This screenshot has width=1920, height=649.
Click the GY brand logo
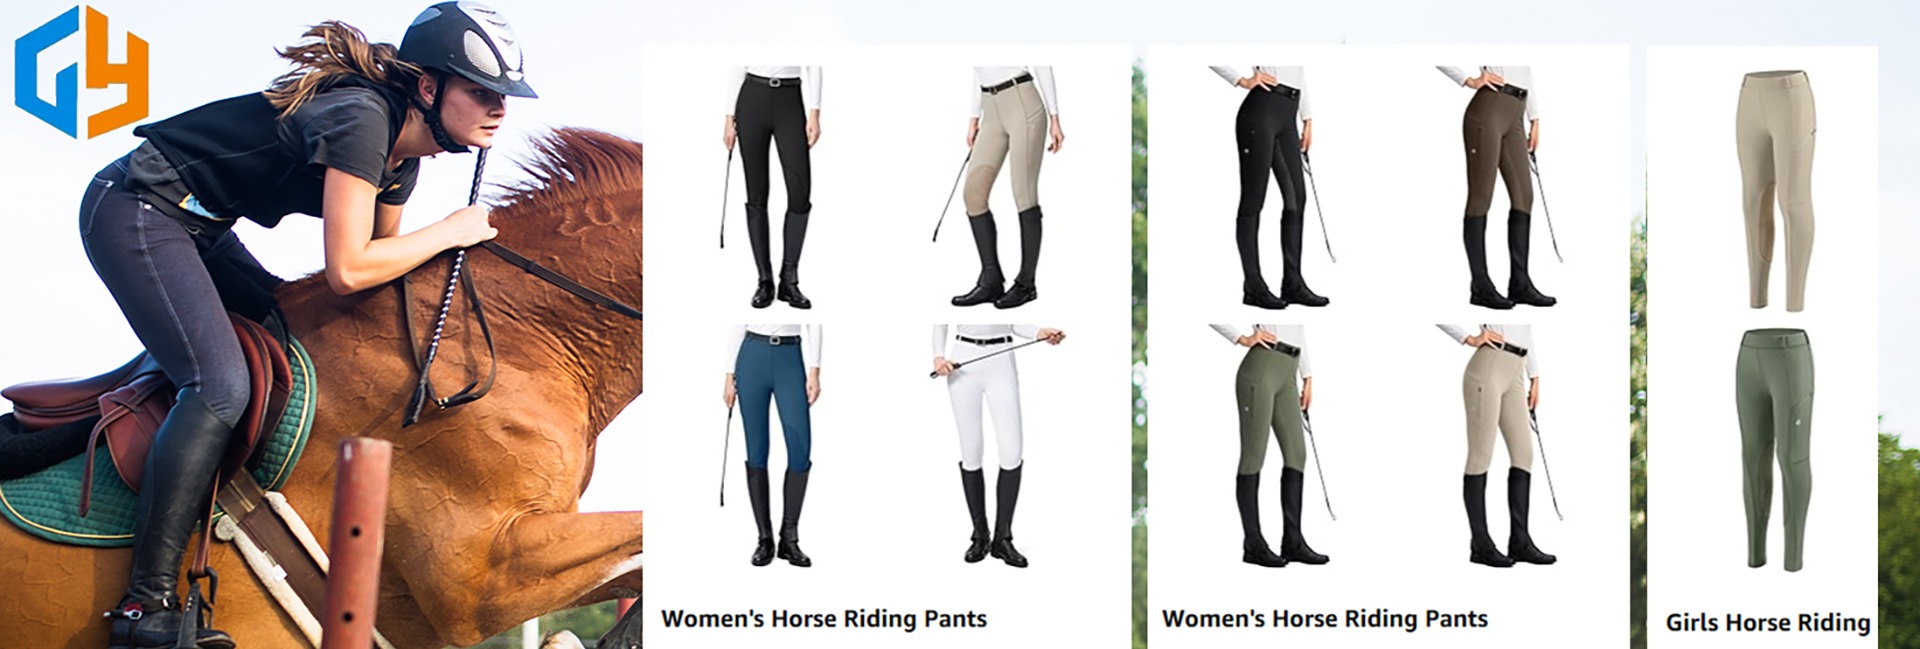(82, 72)
